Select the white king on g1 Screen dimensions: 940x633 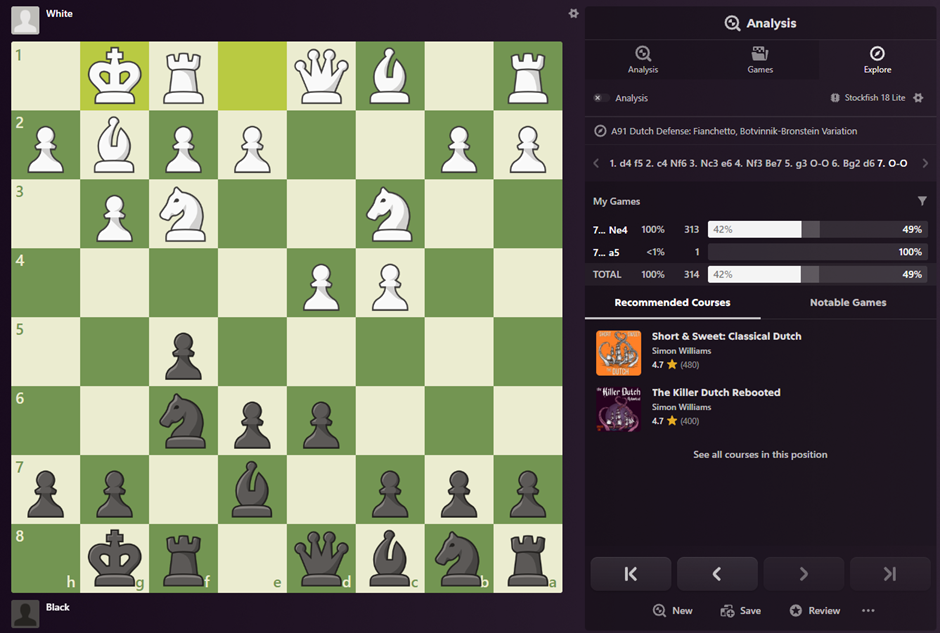[115, 76]
